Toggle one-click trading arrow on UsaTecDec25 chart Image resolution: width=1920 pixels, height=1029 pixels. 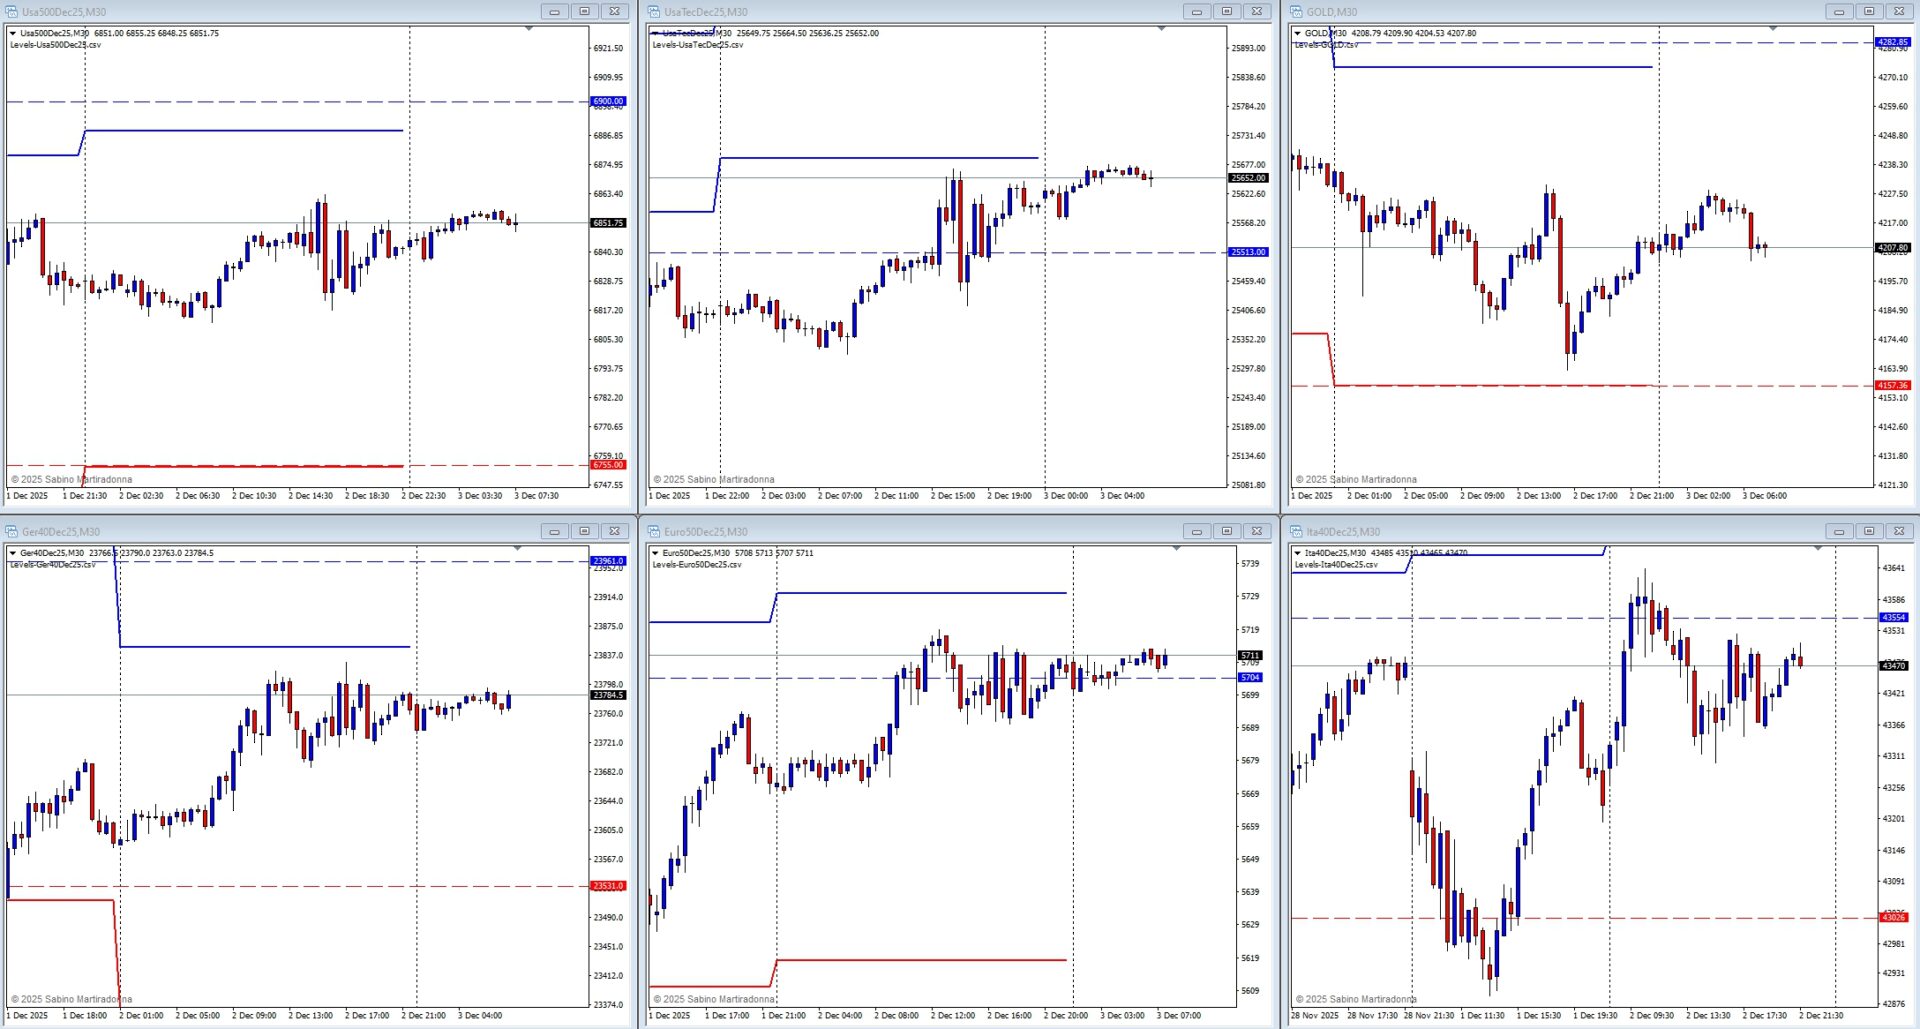[655, 33]
